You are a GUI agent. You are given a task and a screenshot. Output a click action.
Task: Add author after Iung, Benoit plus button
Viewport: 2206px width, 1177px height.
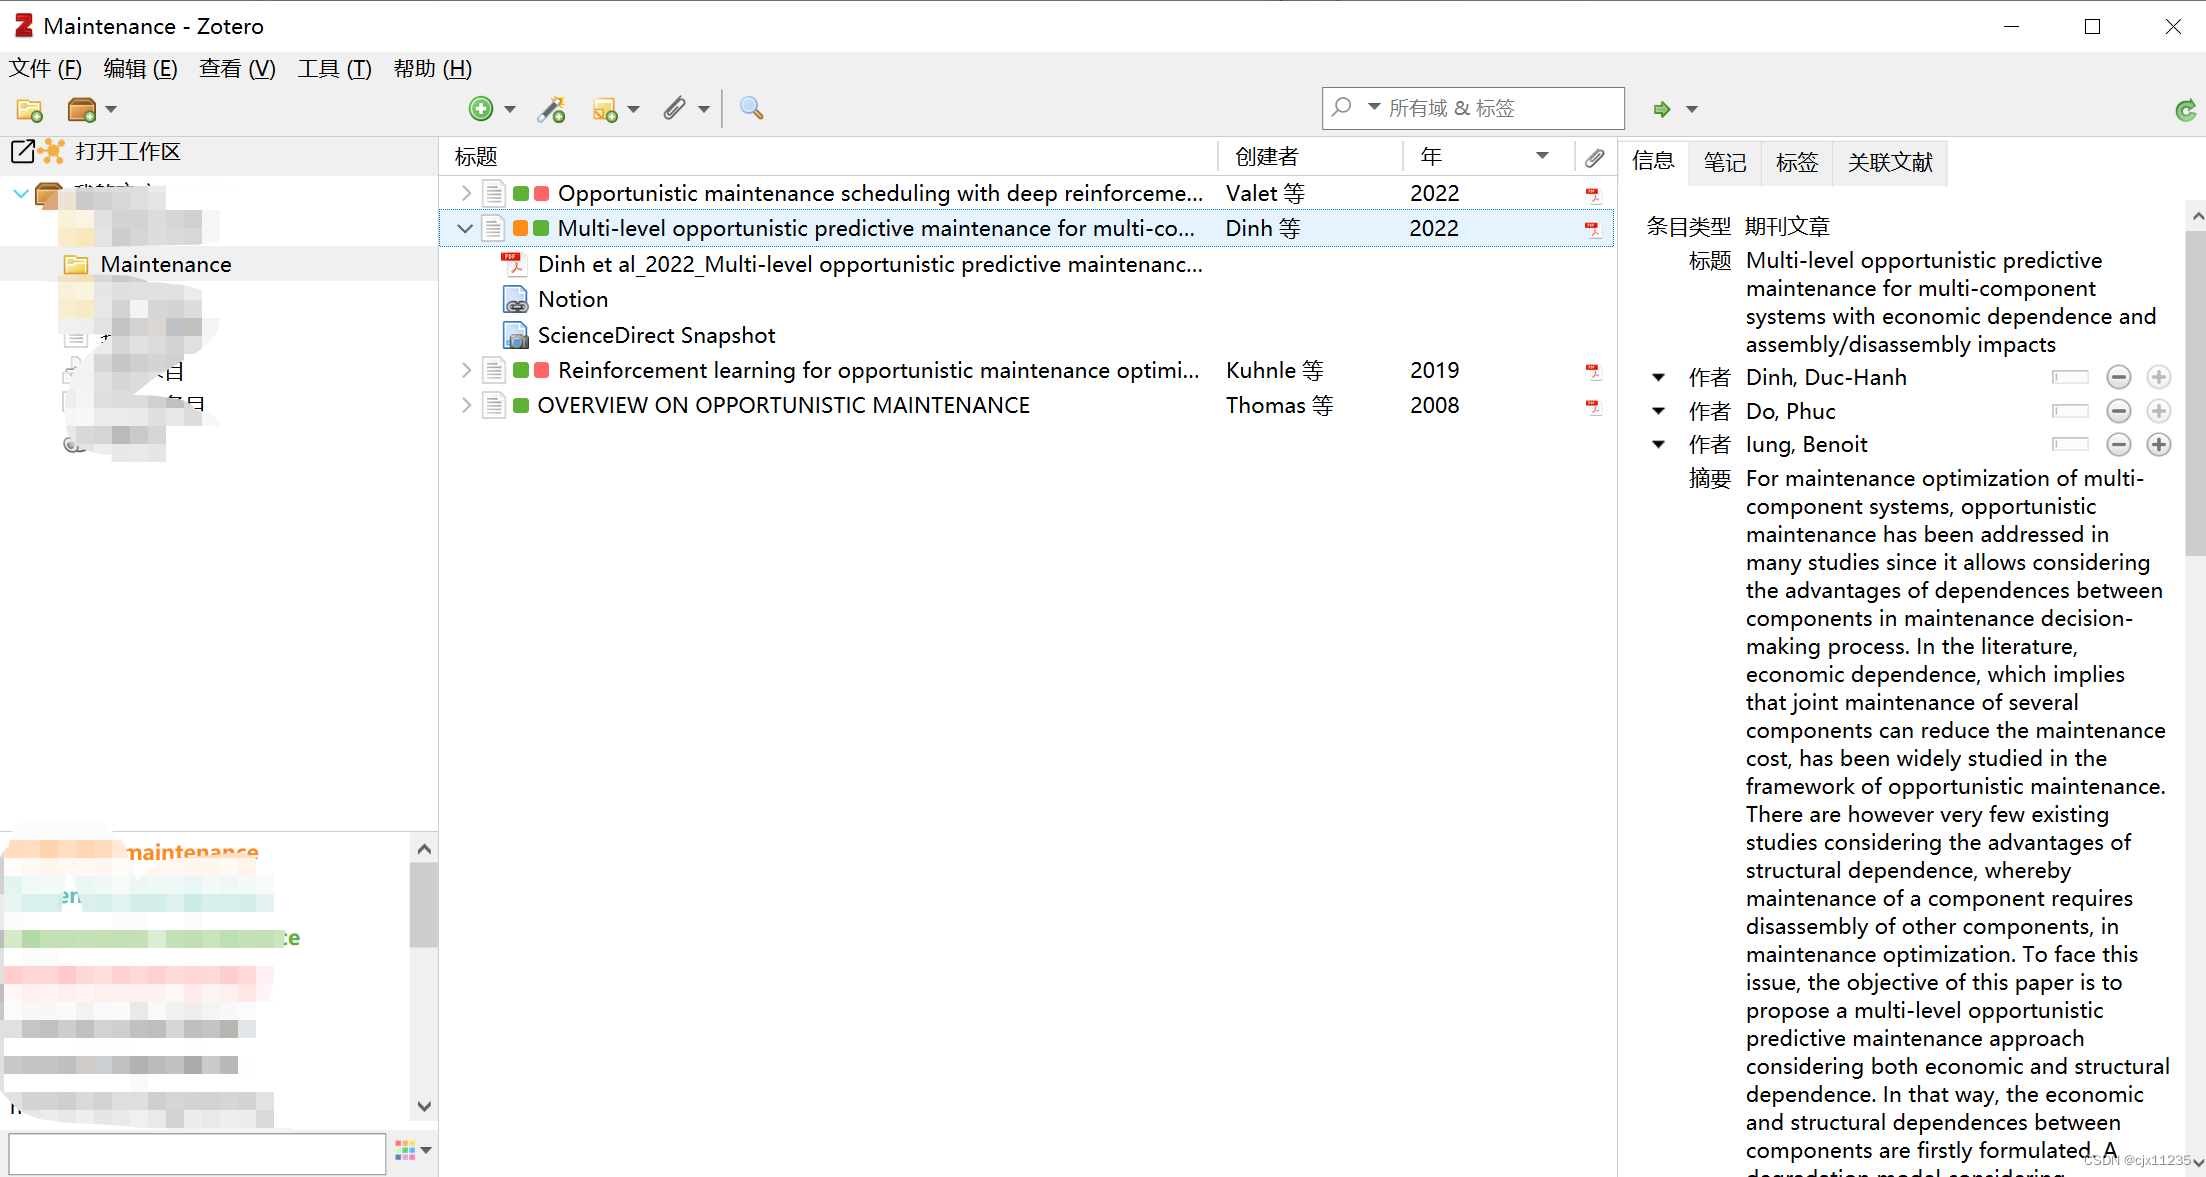[2159, 444]
